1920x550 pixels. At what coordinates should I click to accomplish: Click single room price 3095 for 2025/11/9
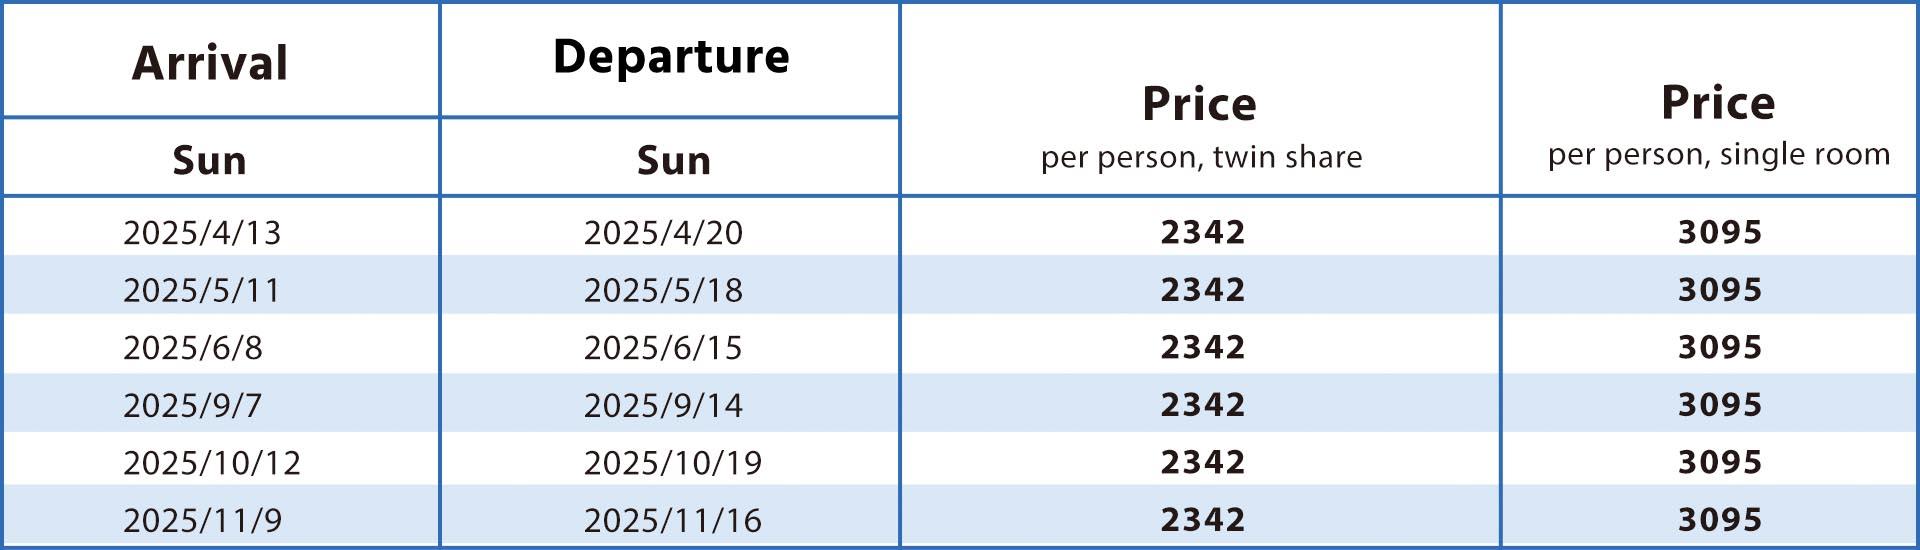1720,520
